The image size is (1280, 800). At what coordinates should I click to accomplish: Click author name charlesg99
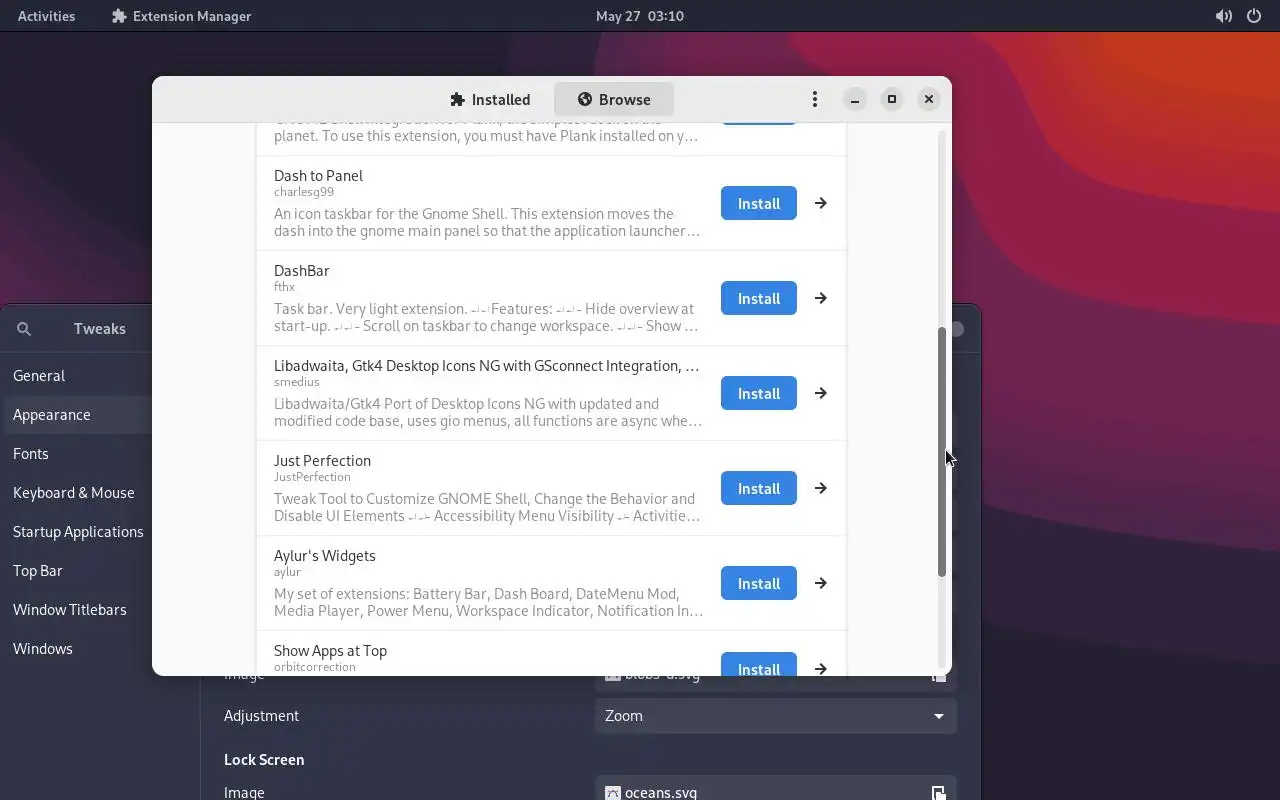[x=304, y=192]
